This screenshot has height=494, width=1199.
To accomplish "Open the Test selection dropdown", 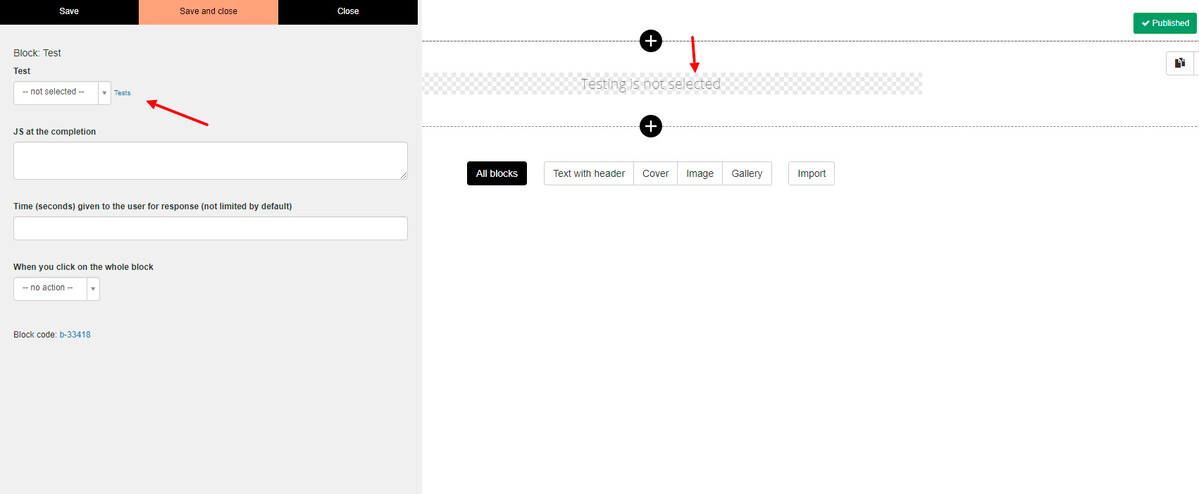I will (62, 93).
